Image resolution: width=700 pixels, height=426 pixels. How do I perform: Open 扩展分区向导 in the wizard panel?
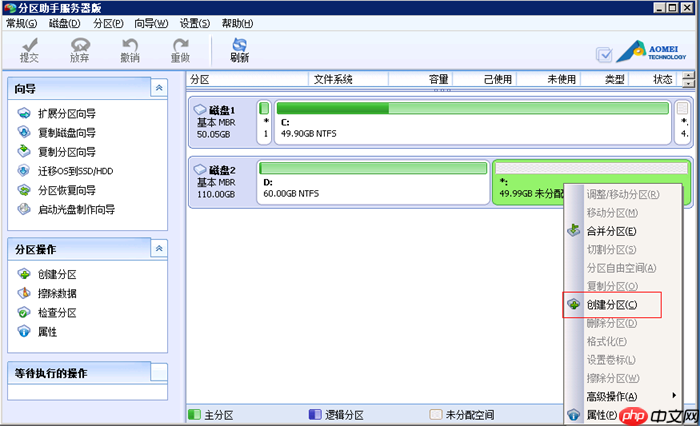(66, 113)
